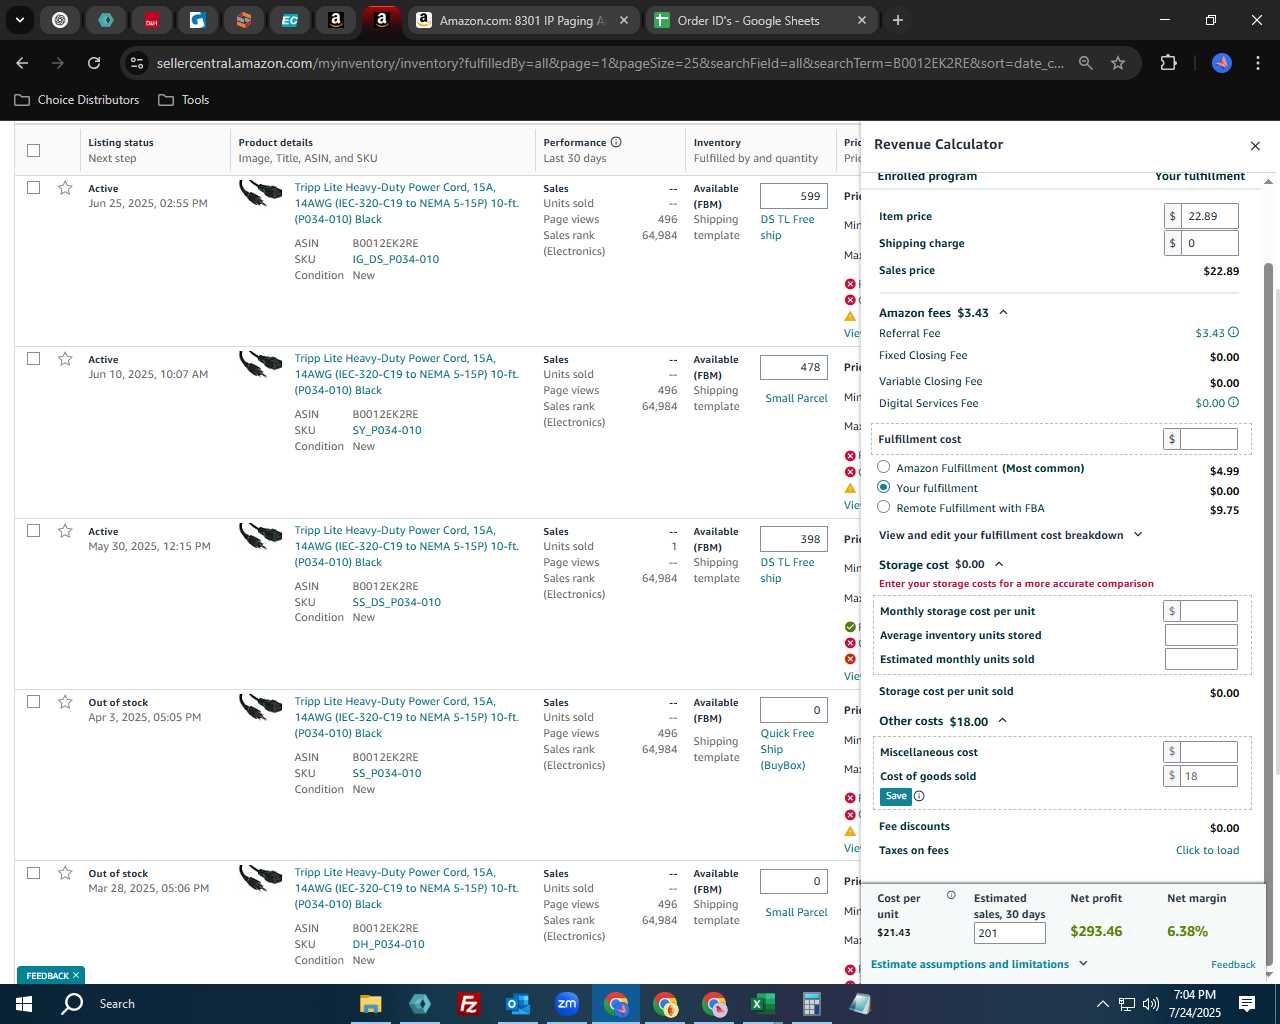Select Your fulfillment radio option
Image resolution: width=1280 pixels, height=1024 pixels.
884,487
